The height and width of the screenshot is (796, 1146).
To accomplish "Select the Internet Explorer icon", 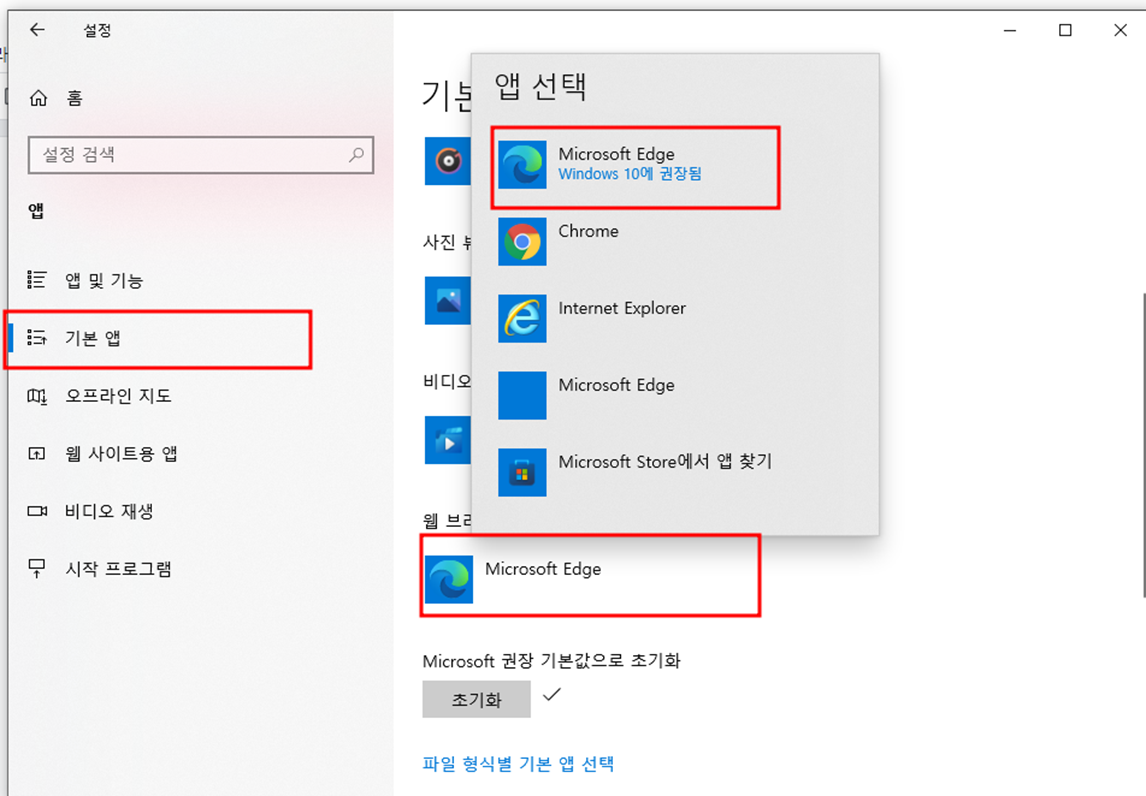I will [522, 319].
